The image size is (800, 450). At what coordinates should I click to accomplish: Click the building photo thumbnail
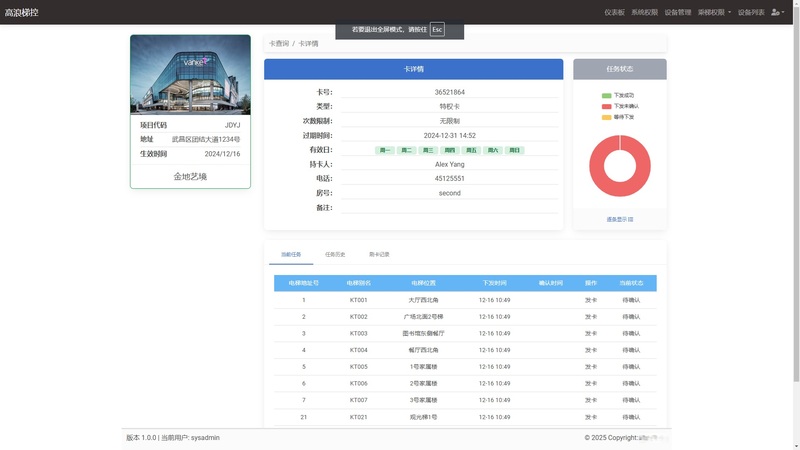coord(190,74)
